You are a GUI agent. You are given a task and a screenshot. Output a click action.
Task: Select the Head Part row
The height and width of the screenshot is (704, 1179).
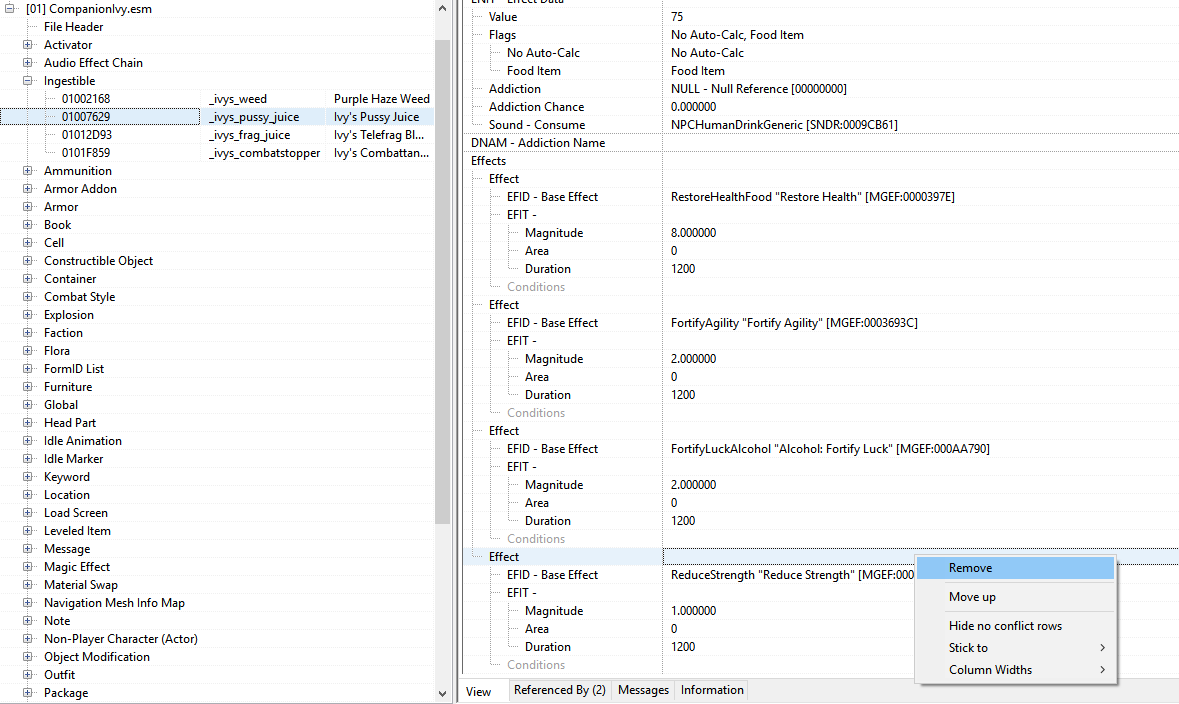[70, 423]
